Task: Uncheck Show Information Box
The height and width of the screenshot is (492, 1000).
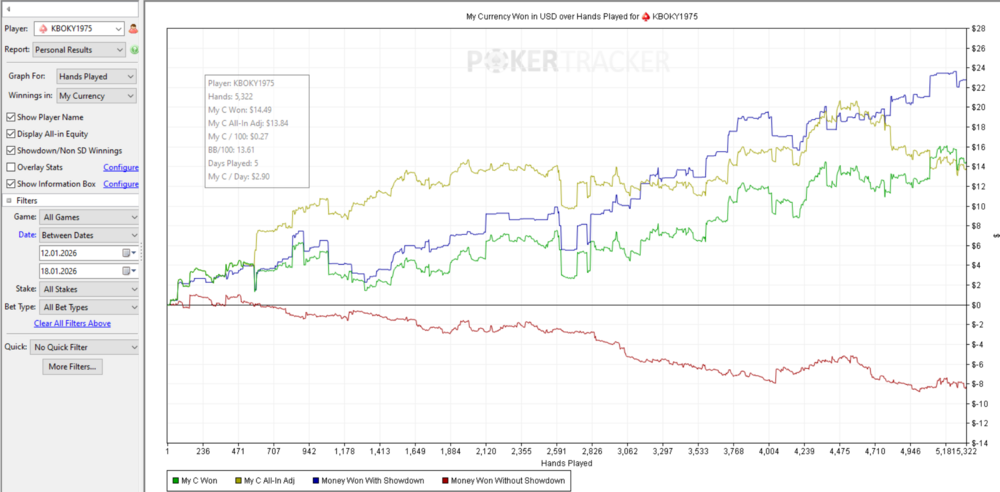Action: pyautogui.click(x=11, y=184)
